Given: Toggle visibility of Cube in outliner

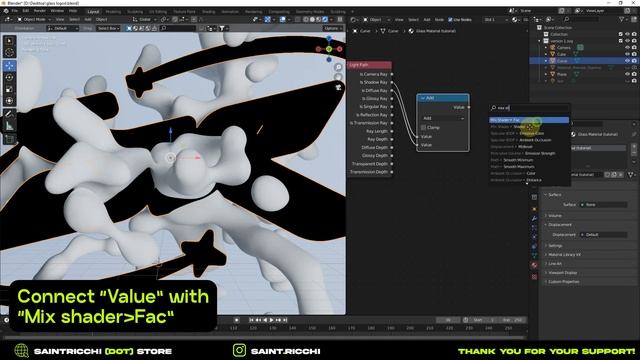Looking at the screenshot, I should [x=628, y=54].
